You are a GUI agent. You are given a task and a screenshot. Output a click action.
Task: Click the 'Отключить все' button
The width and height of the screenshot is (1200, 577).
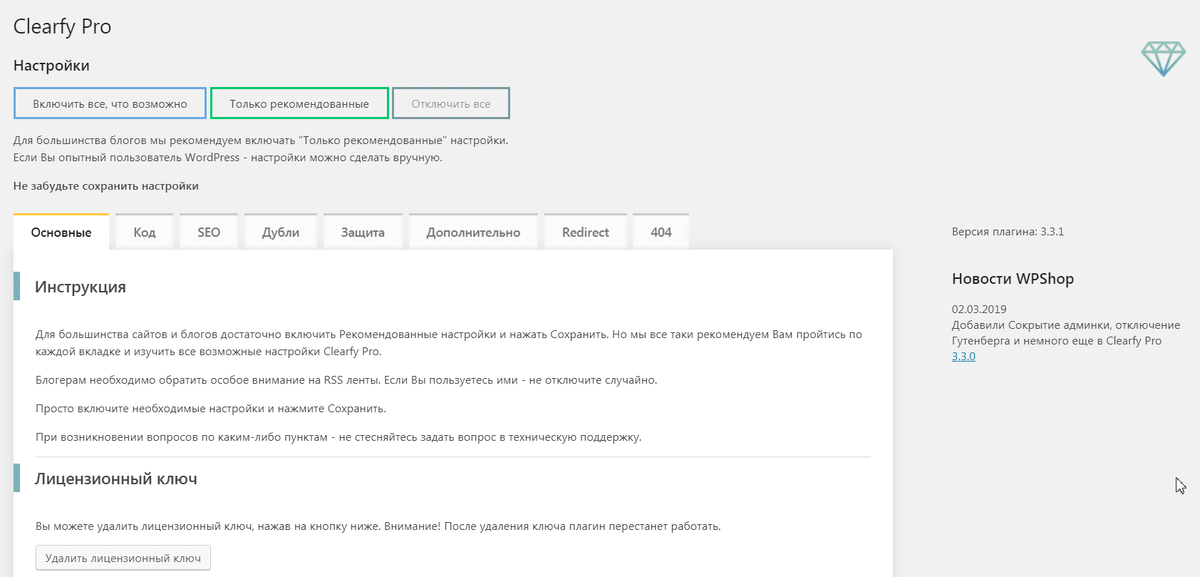pyautogui.click(x=451, y=103)
